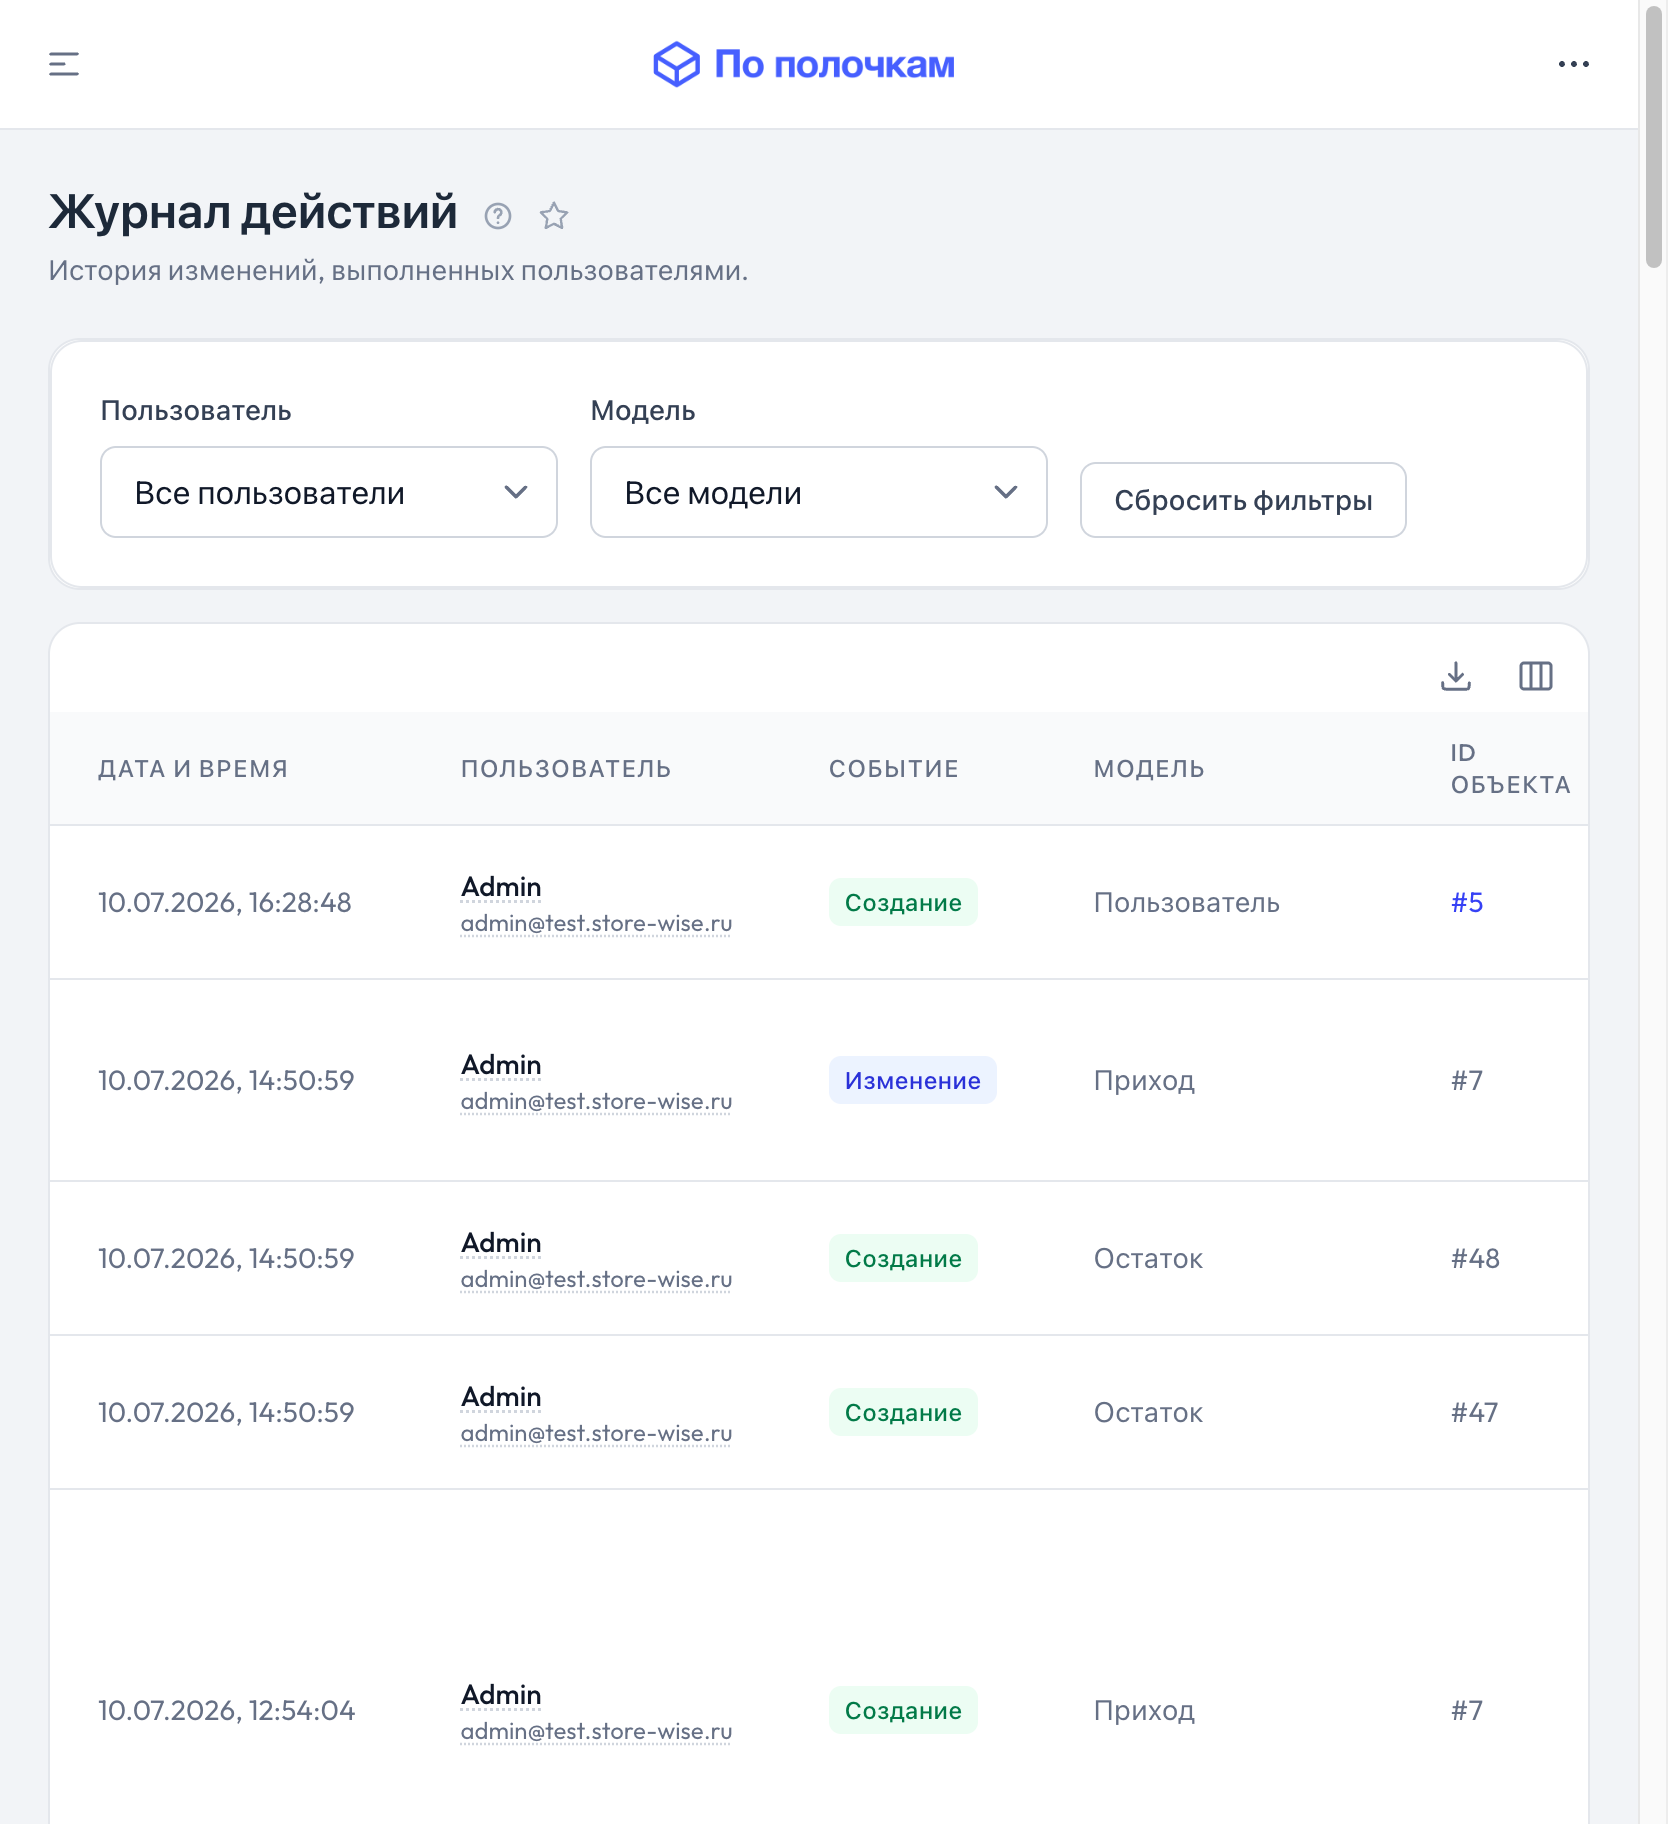
Task: Expand the Все пользователи dropdown
Action: point(329,492)
